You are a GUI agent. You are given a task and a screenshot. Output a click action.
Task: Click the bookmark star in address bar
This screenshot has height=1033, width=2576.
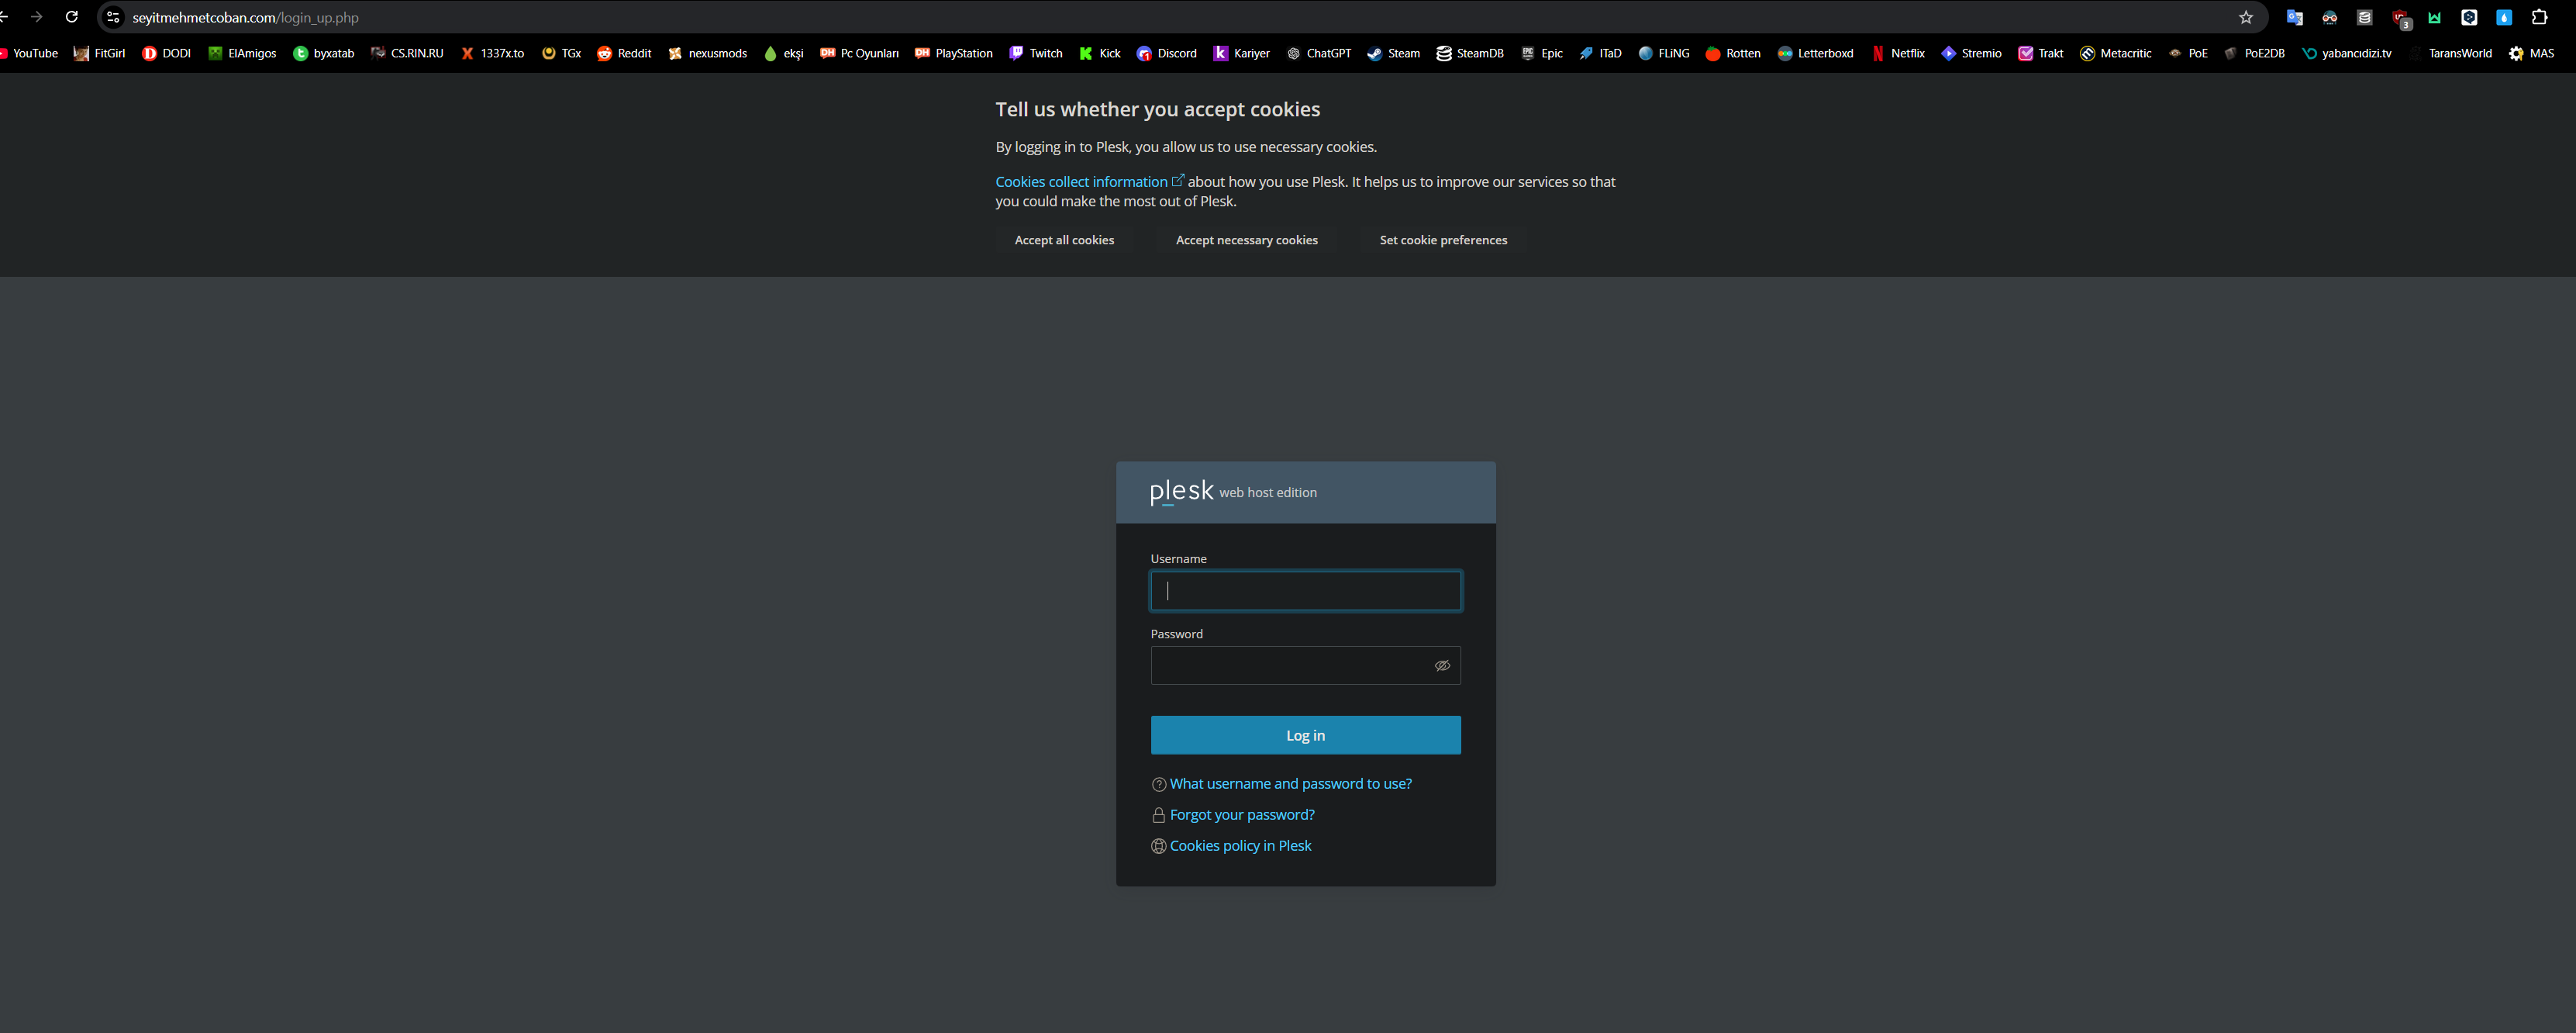click(x=2245, y=17)
